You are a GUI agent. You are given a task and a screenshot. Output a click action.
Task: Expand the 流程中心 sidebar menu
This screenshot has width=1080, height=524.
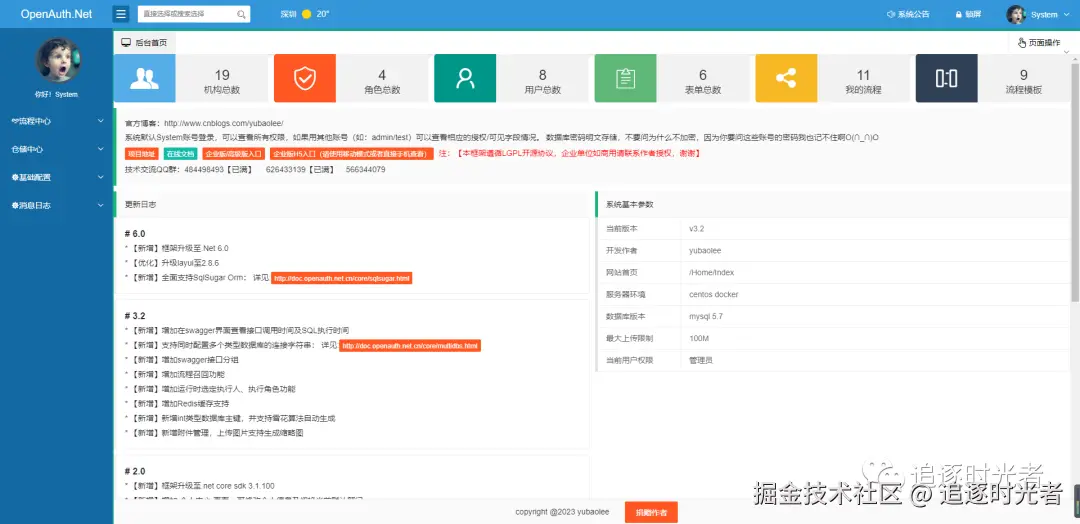coord(56,120)
